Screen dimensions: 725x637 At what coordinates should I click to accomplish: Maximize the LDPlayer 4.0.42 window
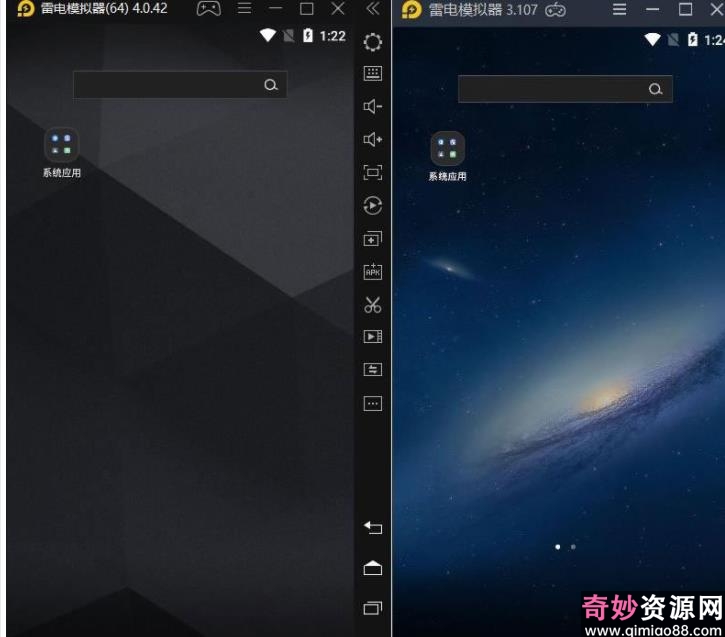pos(307,8)
